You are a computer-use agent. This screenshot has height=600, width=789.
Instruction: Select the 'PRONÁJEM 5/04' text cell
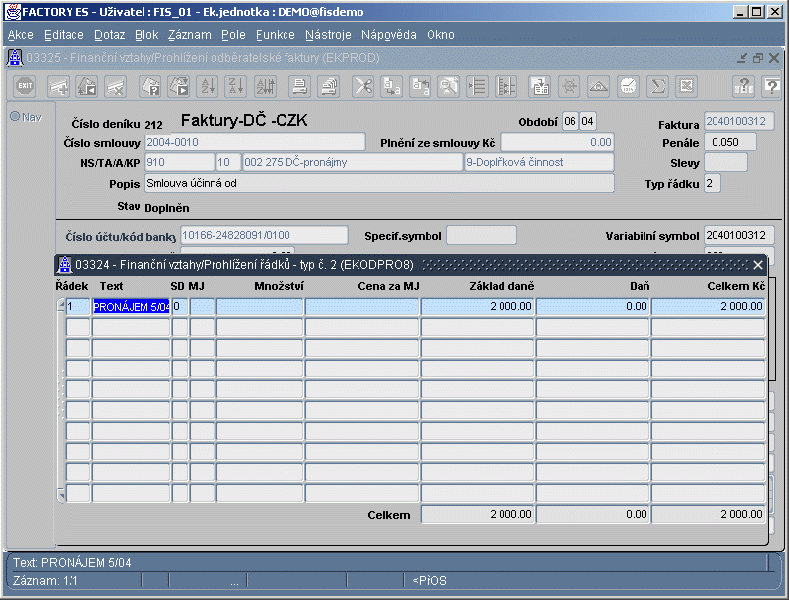pyautogui.click(x=131, y=307)
